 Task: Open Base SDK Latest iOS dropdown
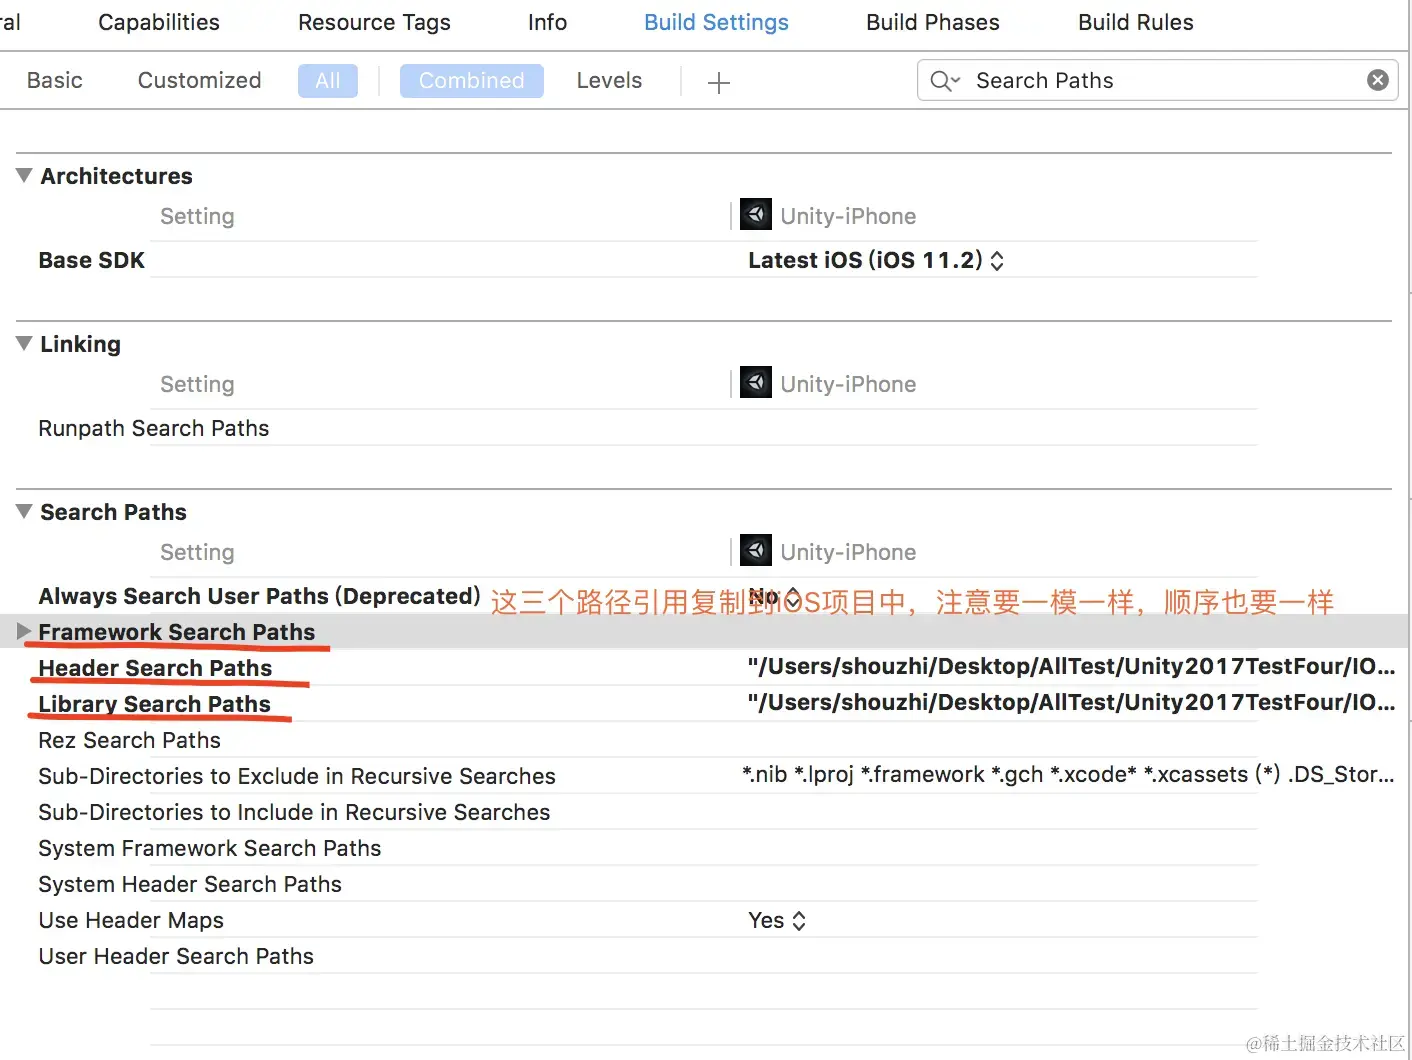click(876, 260)
